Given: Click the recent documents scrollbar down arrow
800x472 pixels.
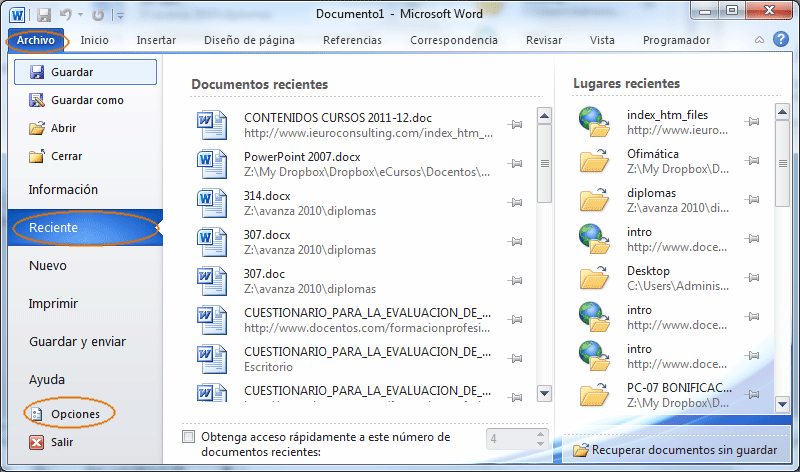Looking at the screenshot, I should (x=544, y=393).
